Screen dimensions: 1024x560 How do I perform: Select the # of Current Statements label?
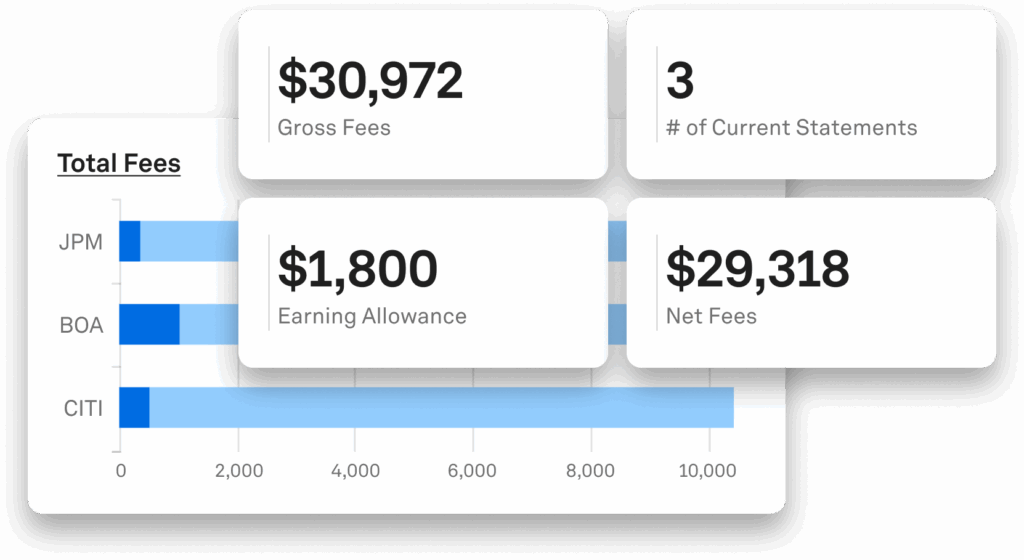tap(791, 128)
